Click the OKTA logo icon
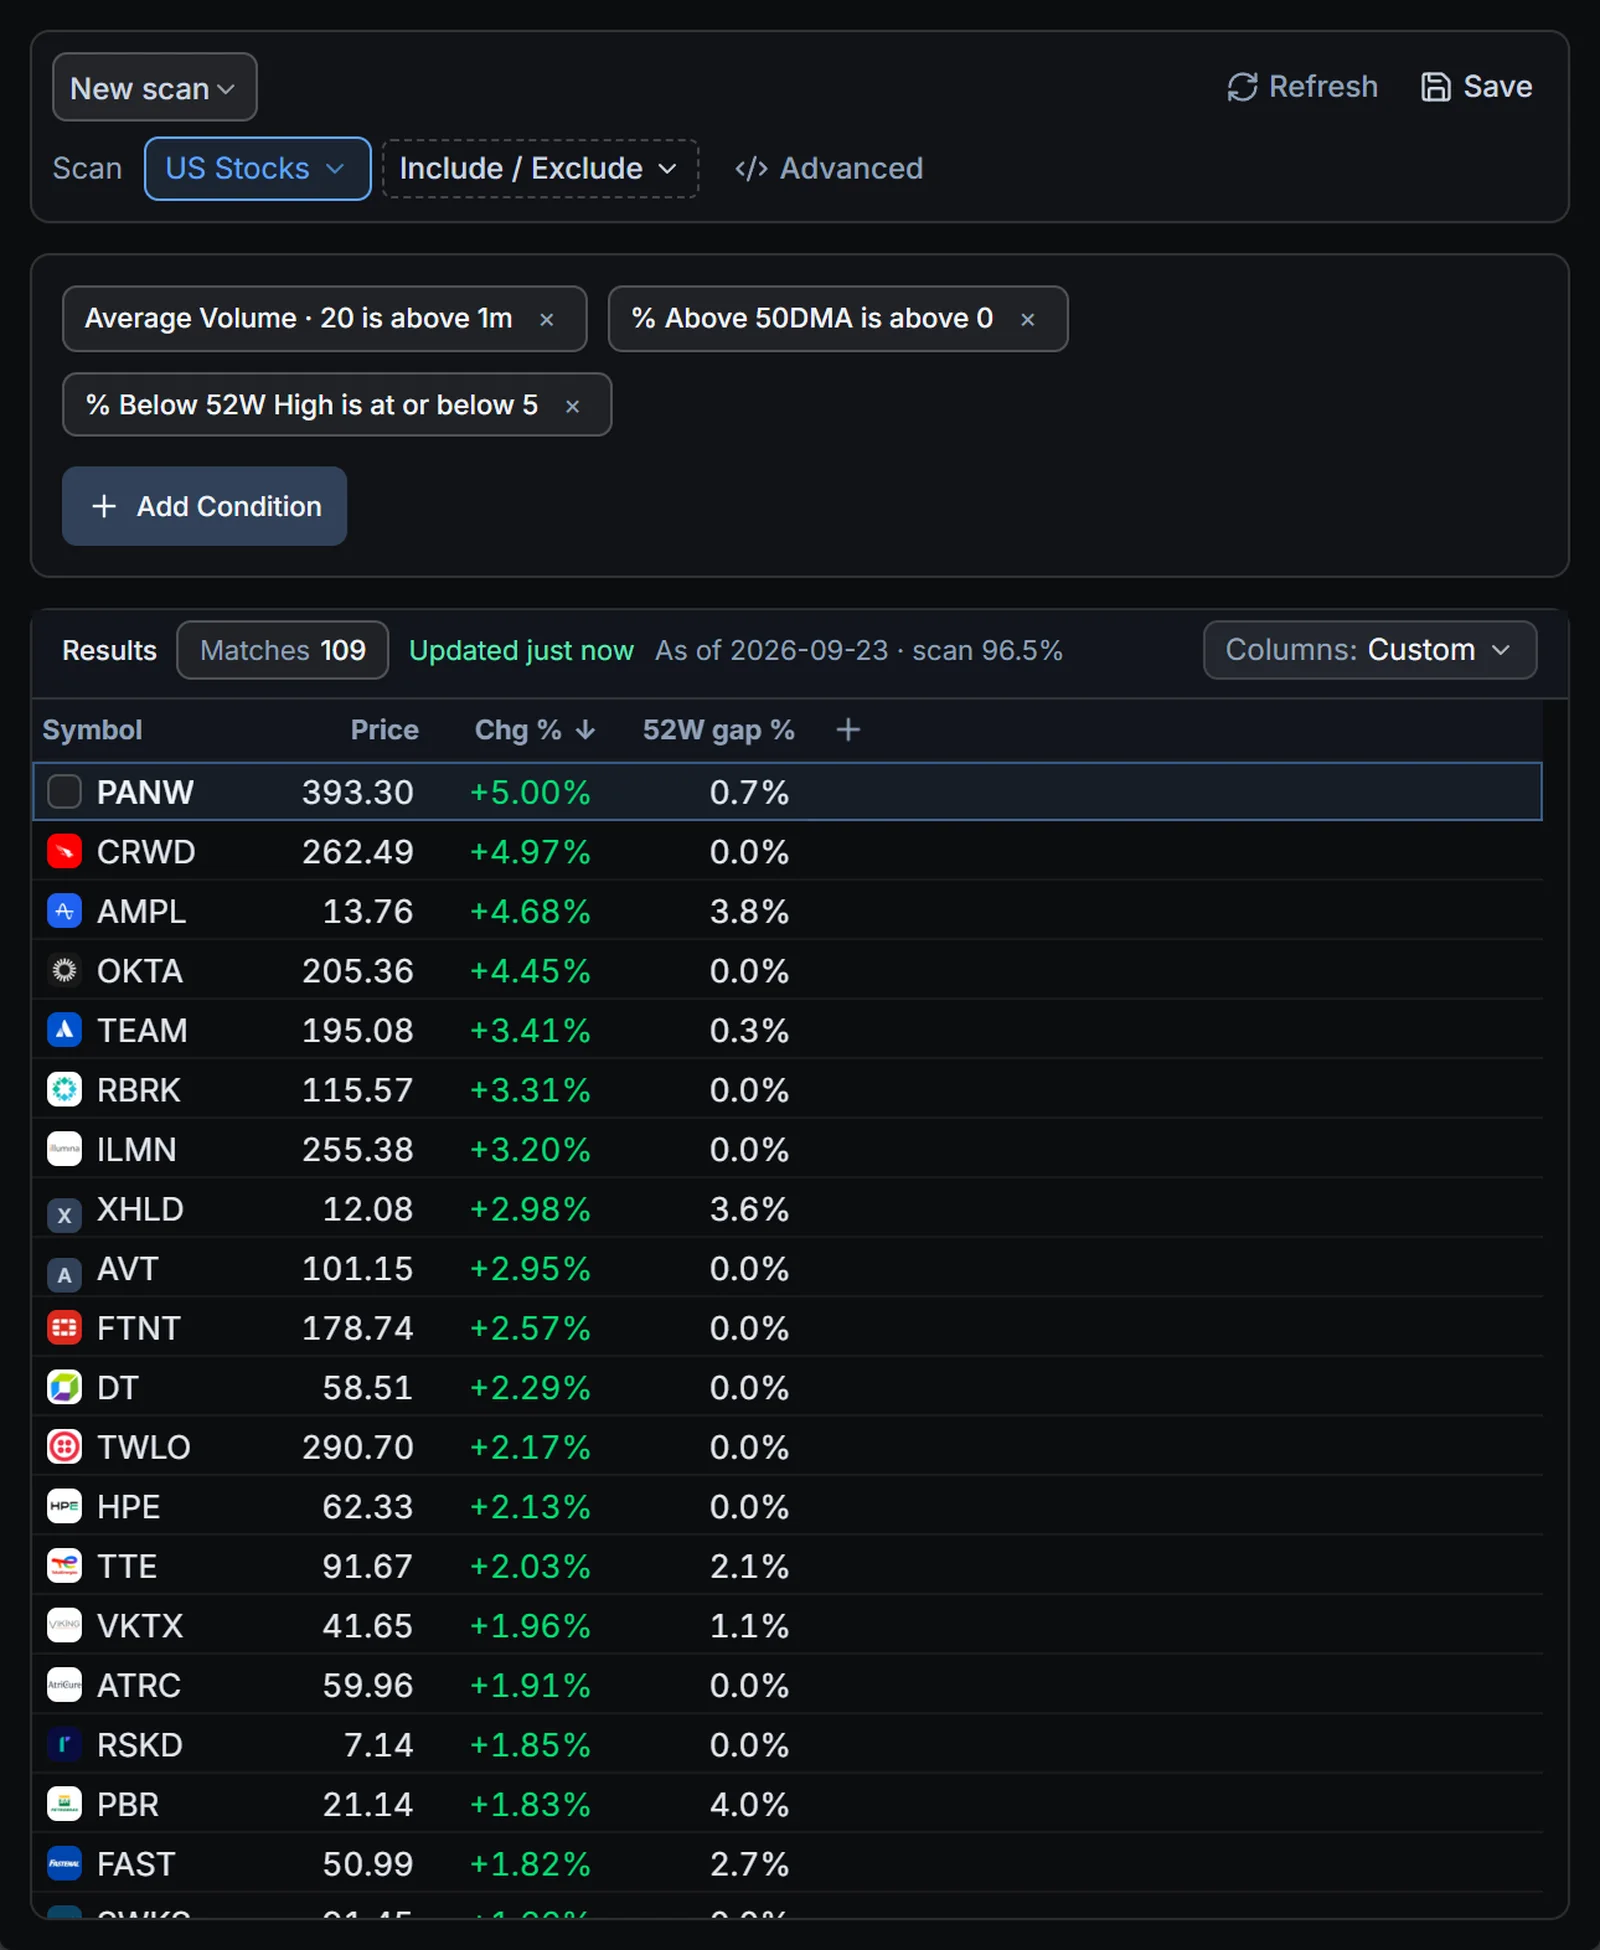Image resolution: width=1600 pixels, height=1950 pixels. (64, 971)
